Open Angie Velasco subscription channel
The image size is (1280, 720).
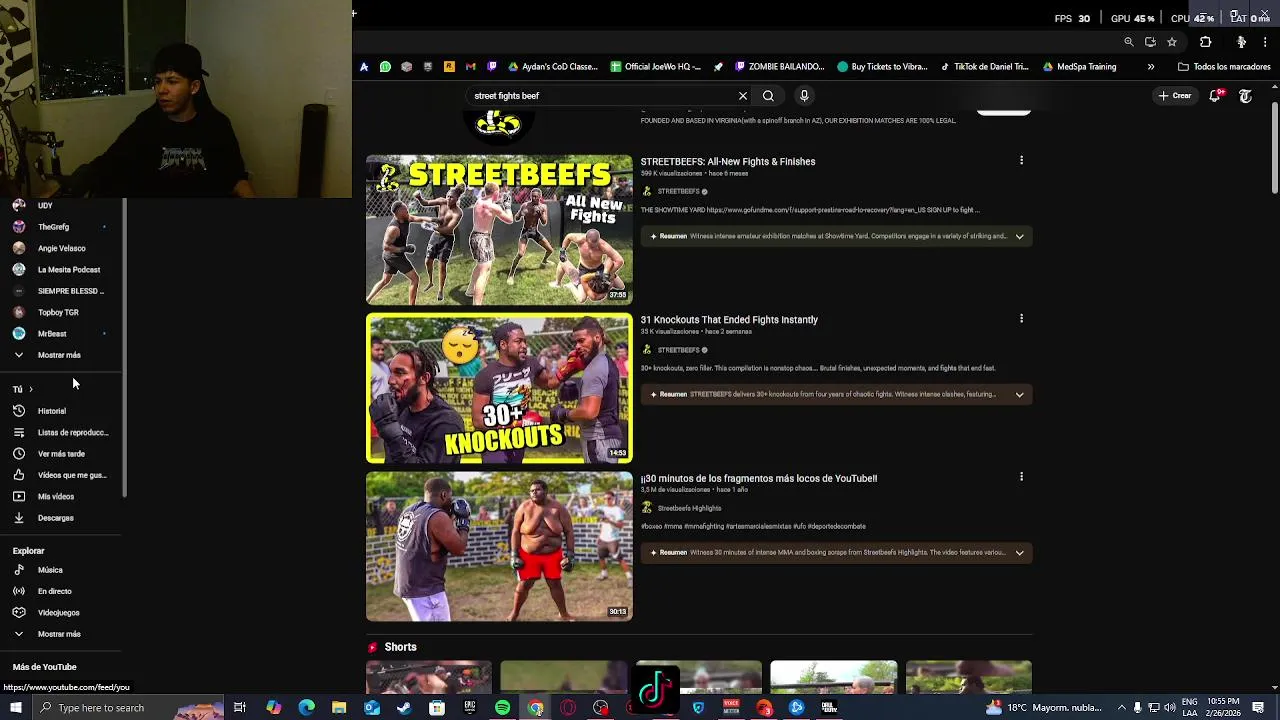60,248
